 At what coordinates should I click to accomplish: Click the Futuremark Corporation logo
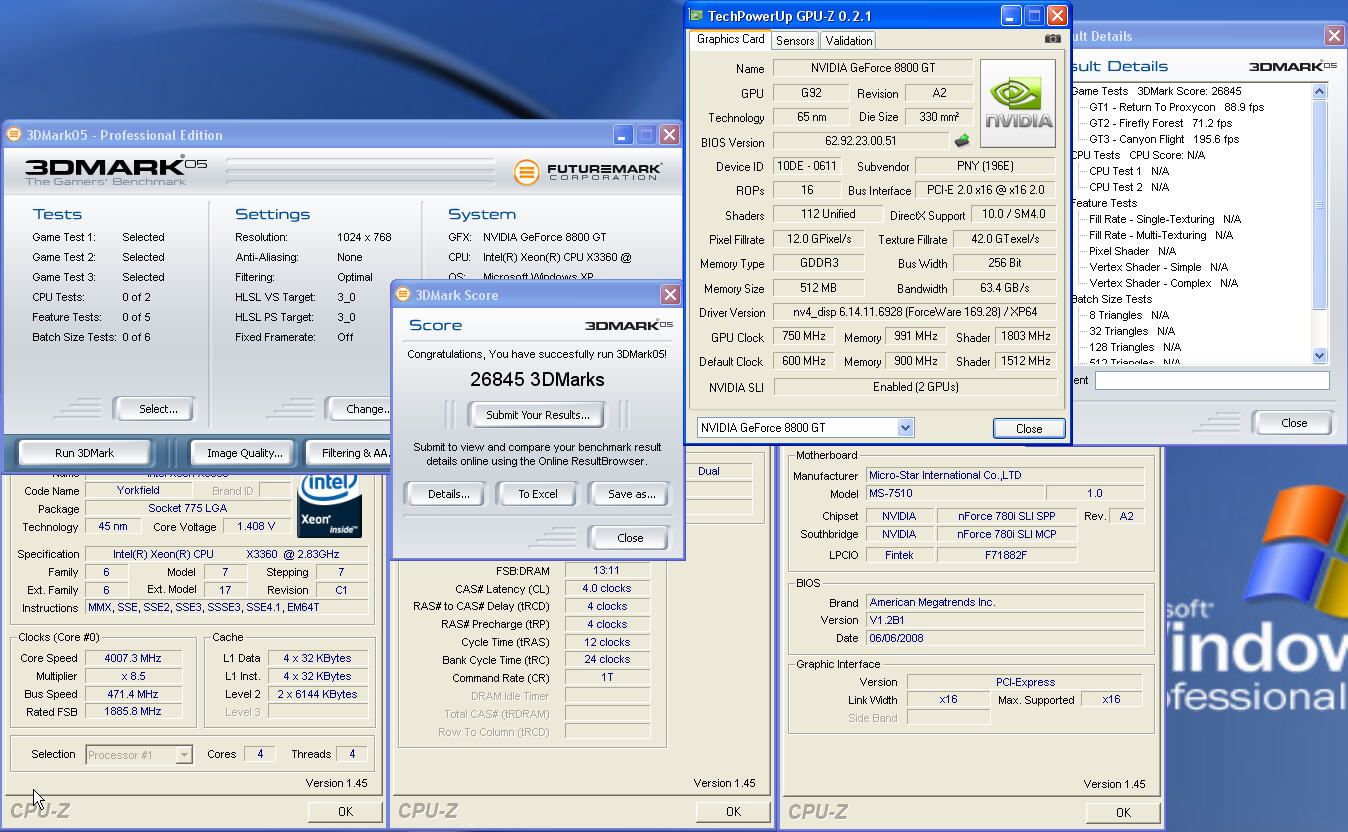586,171
